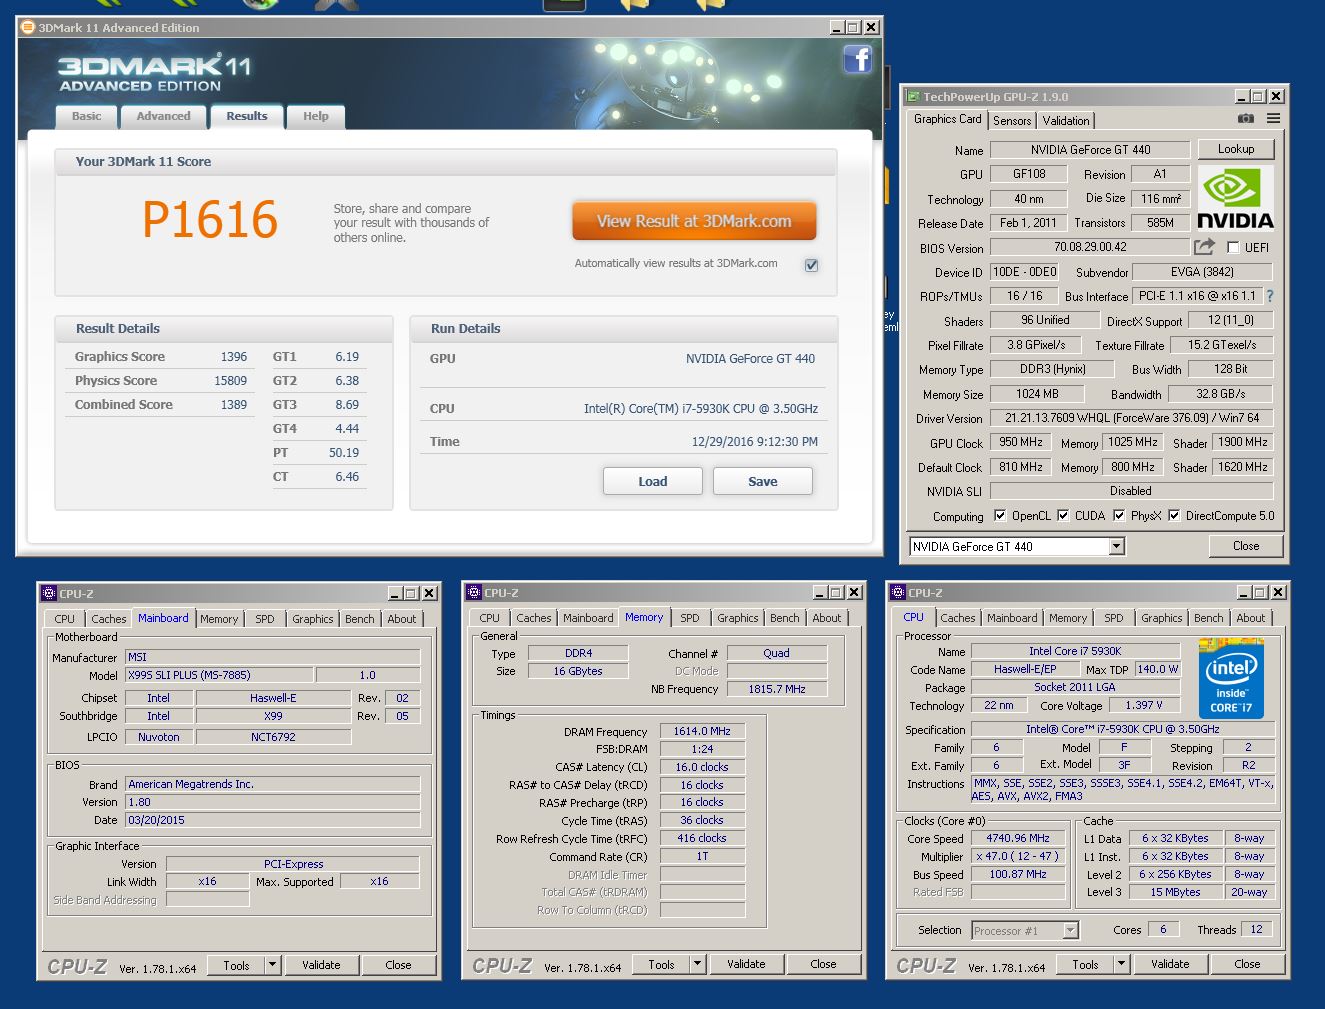Viewport: 1325px width, 1009px height.
Task: Click the GPU Name field in GPU-Z
Action: tap(1090, 150)
